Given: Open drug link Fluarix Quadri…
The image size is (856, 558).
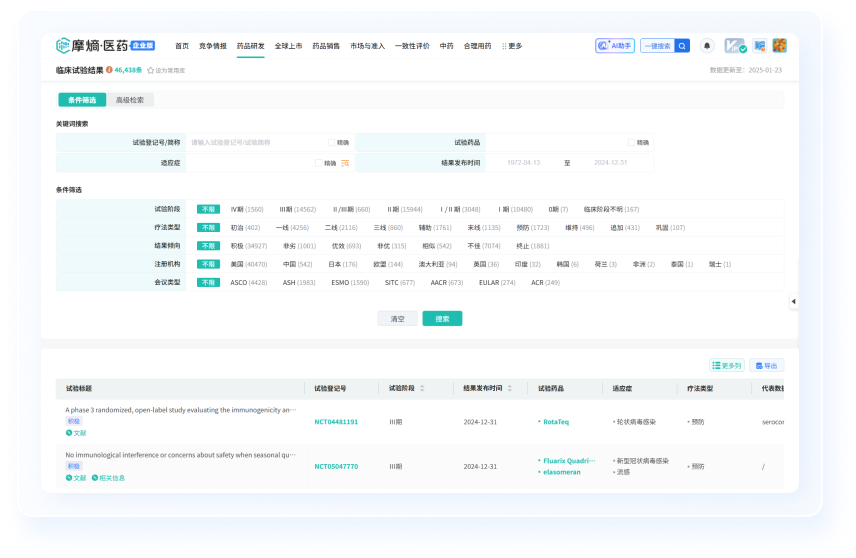Looking at the screenshot, I should (x=569, y=461).
